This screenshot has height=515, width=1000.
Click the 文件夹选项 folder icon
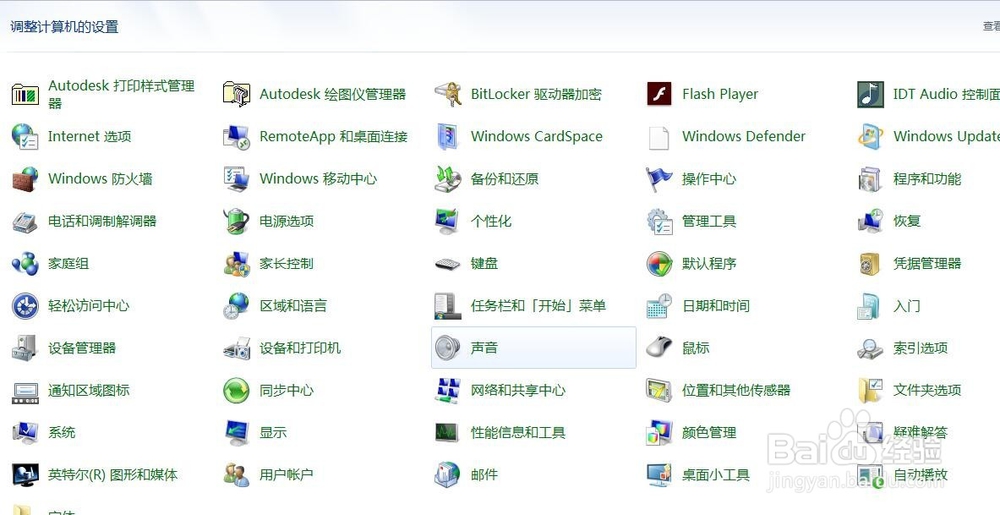[x=871, y=390]
